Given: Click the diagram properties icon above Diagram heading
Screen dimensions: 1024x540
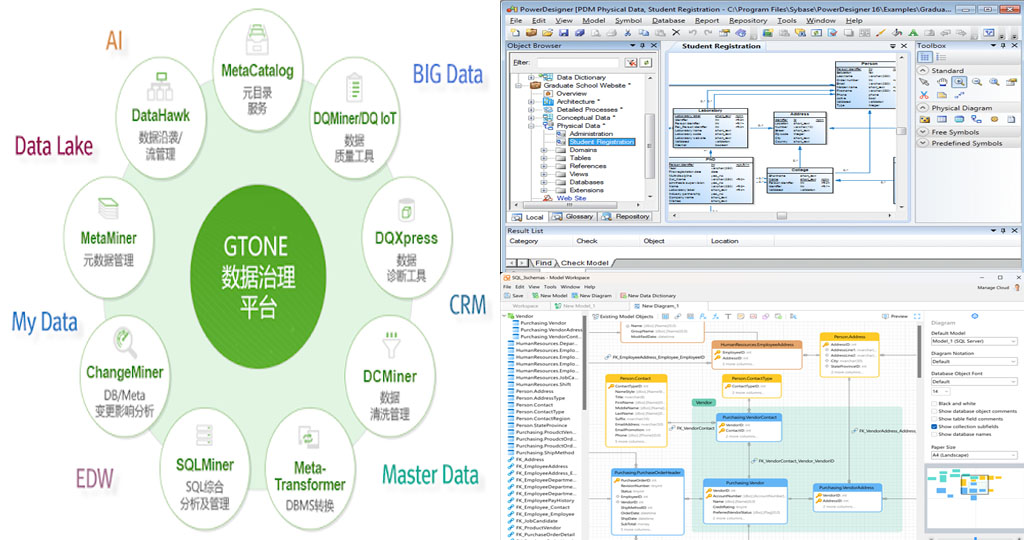Looking at the screenshot, I should click(x=975, y=316).
